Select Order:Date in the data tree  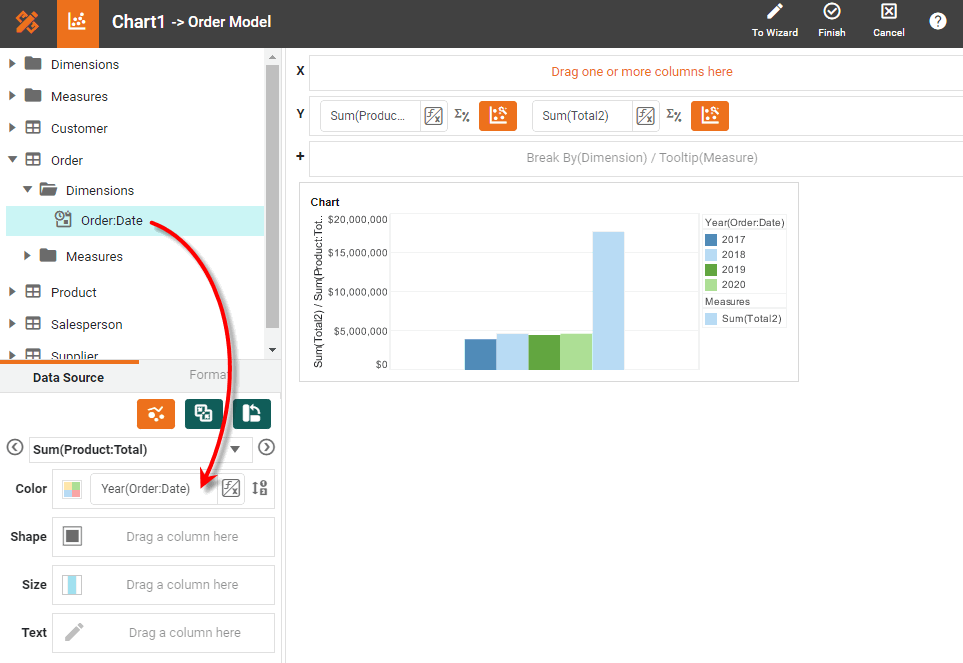(111, 220)
